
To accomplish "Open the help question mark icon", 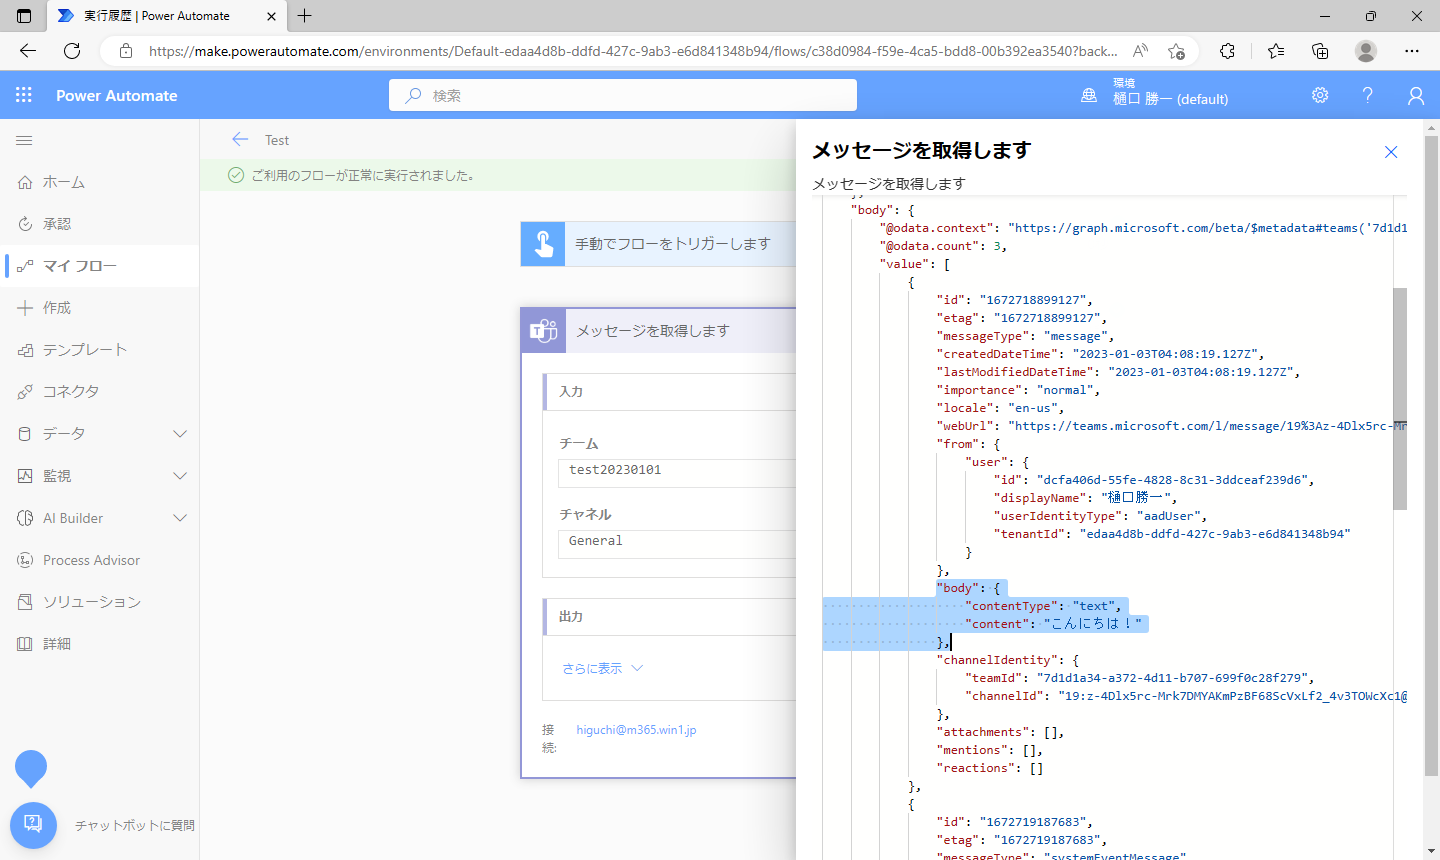I will pos(1367,95).
